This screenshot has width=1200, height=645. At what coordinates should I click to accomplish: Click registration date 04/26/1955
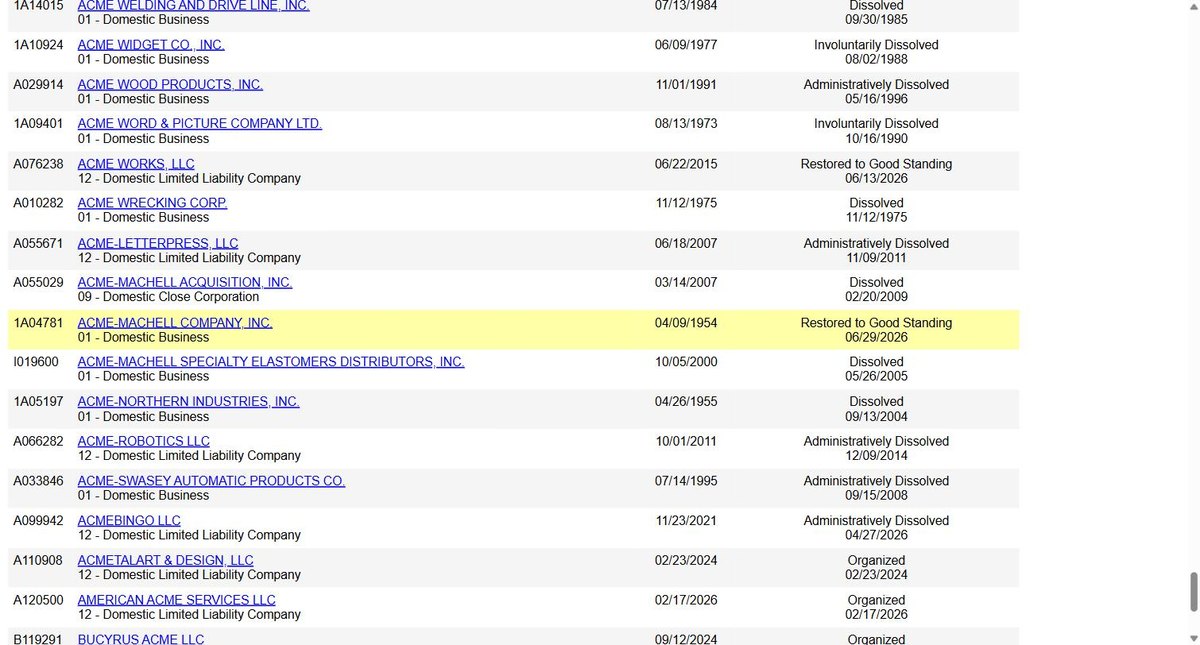pyautogui.click(x=686, y=402)
